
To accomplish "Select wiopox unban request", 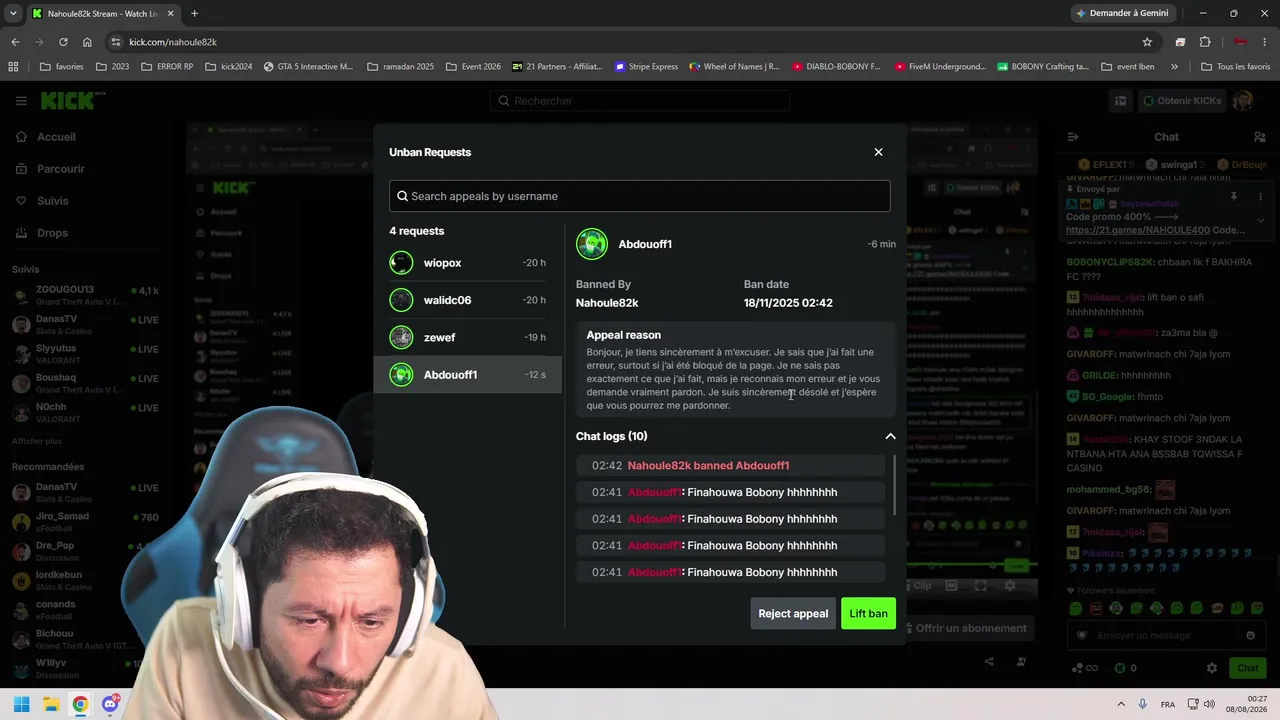I will 468,263.
